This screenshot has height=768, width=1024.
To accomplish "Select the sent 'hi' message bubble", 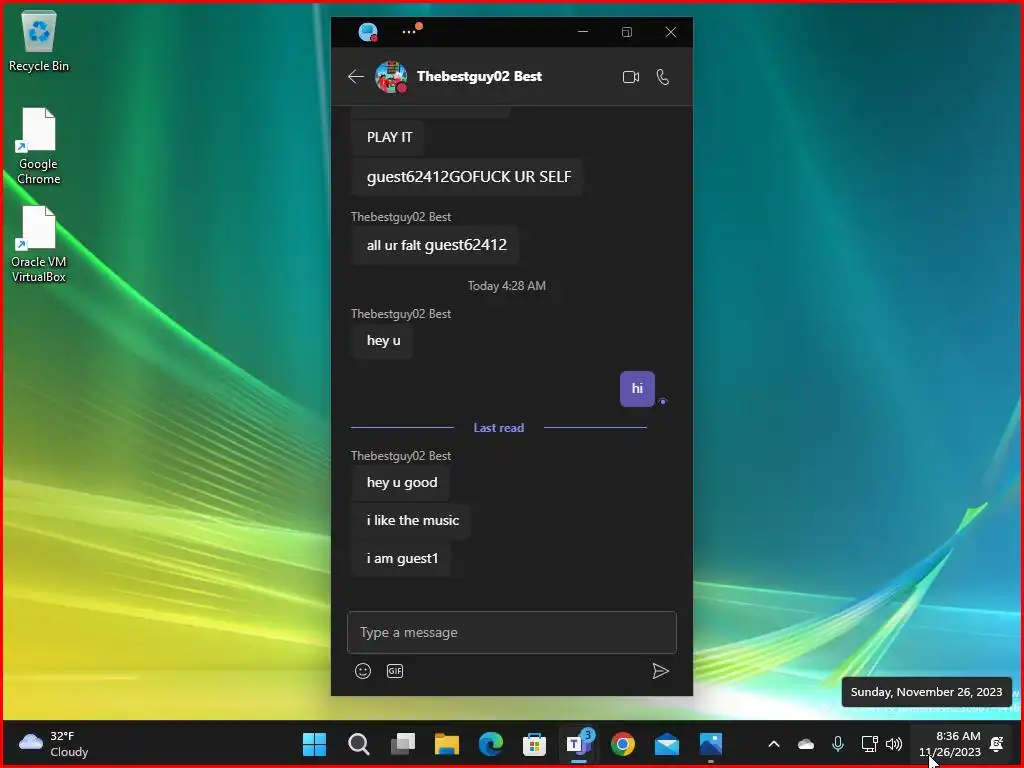I will point(637,389).
